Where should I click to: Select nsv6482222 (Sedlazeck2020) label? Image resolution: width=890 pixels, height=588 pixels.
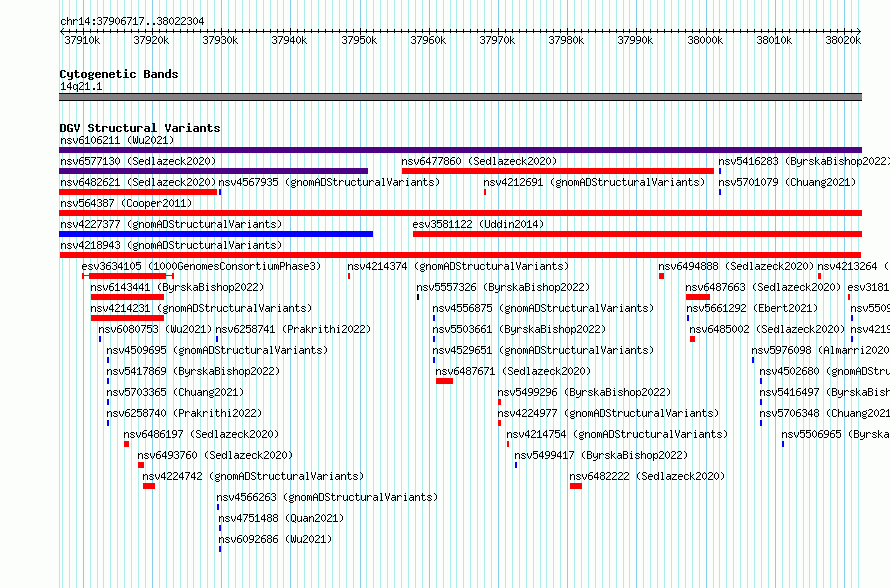pyautogui.click(x=647, y=476)
